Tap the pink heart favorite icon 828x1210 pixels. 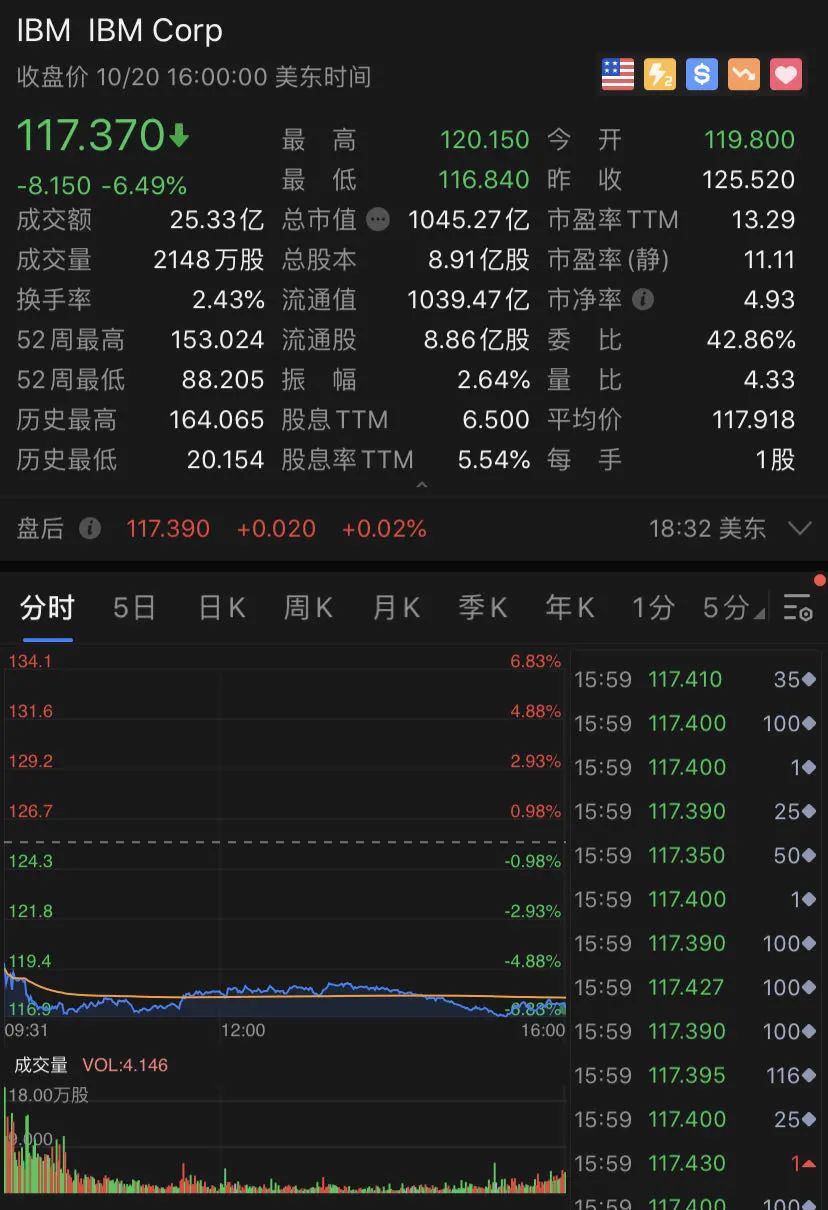(x=786, y=75)
